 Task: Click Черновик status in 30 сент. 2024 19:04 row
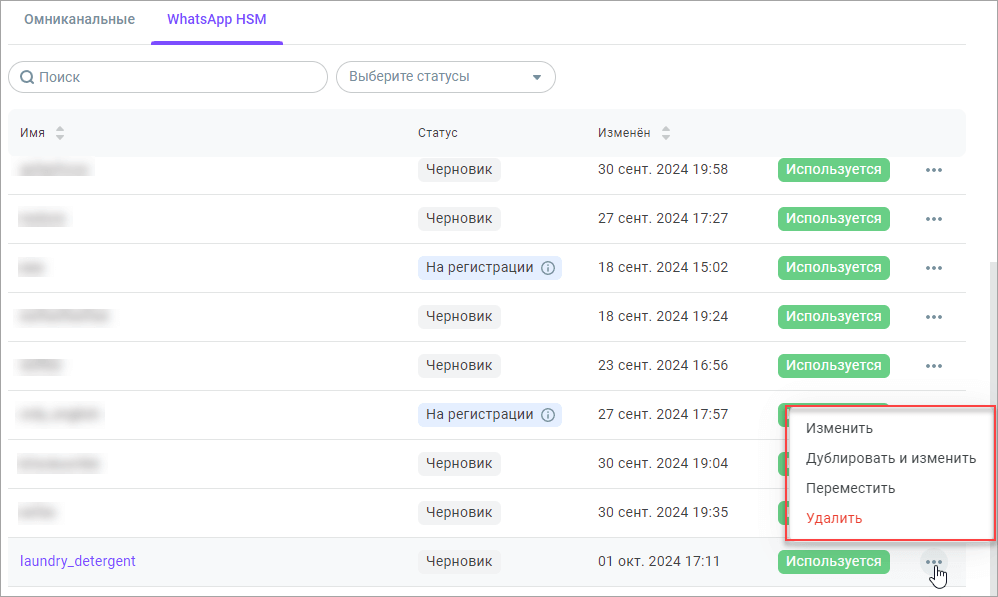pyautogui.click(x=459, y=464)
